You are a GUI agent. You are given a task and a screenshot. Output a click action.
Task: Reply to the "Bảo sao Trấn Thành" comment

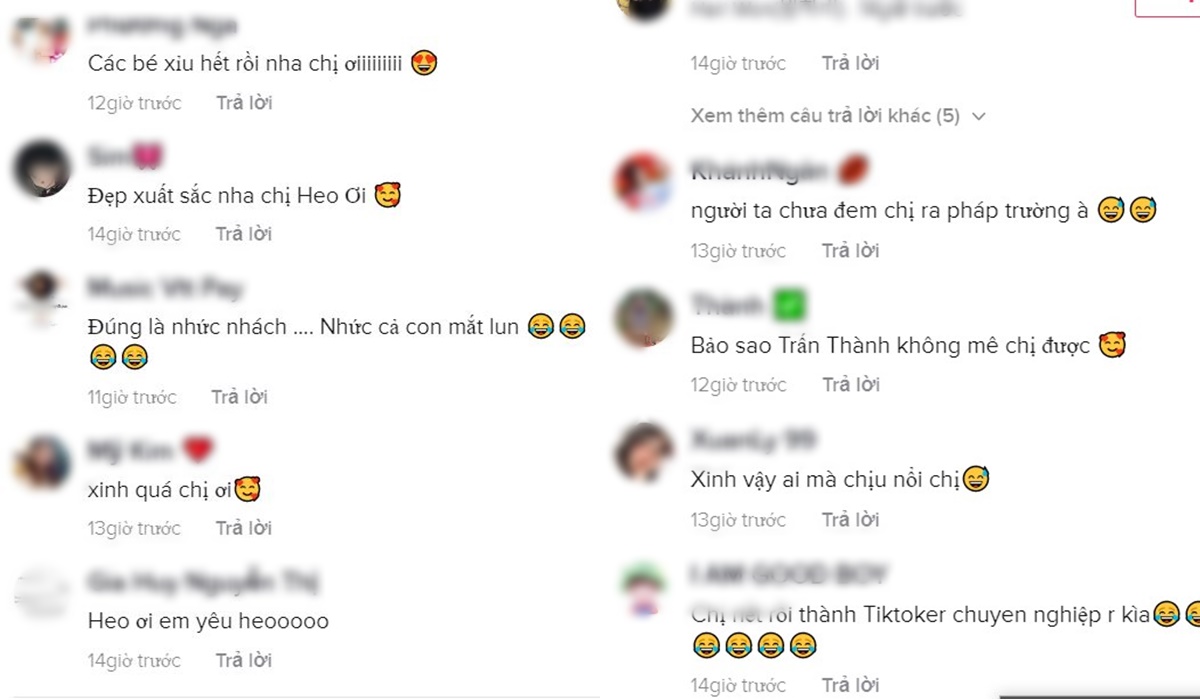[850, 384]
